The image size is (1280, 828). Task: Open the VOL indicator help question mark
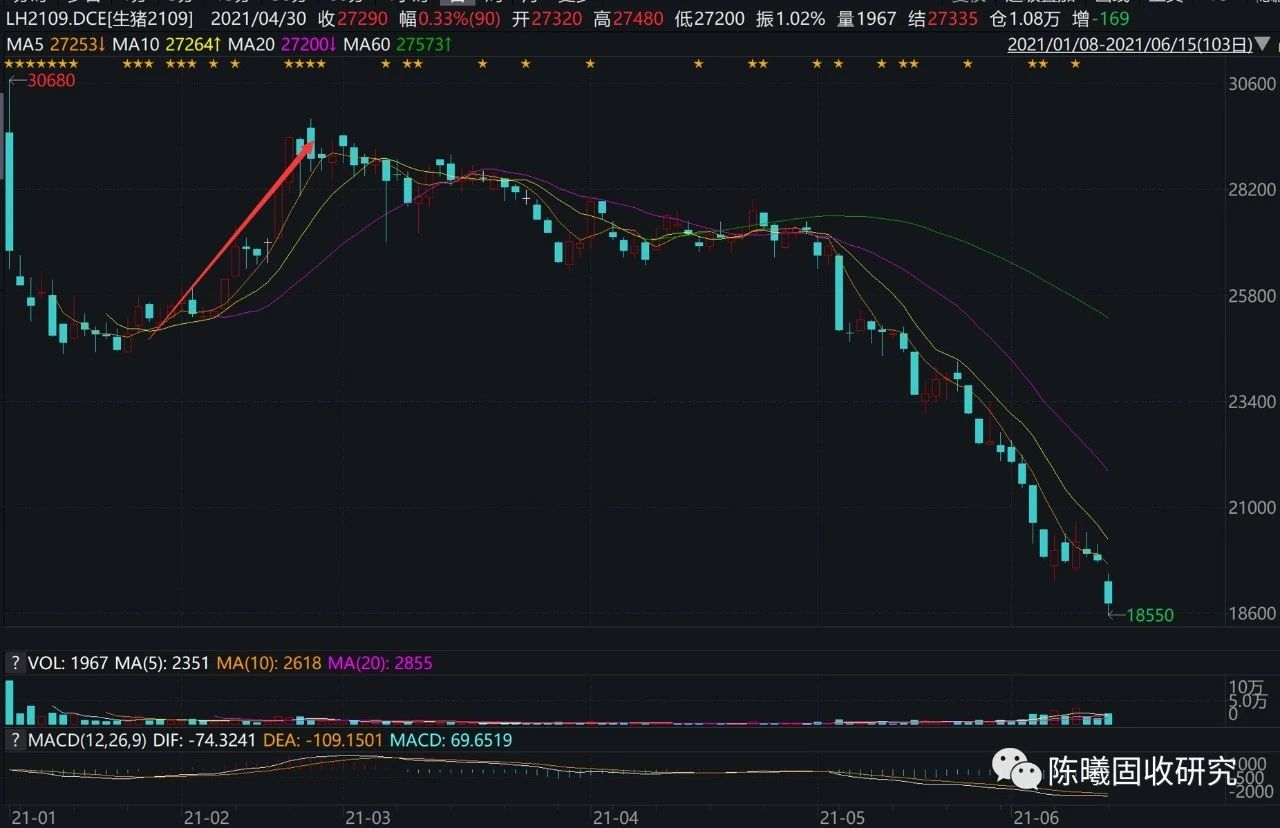[16, 663]
